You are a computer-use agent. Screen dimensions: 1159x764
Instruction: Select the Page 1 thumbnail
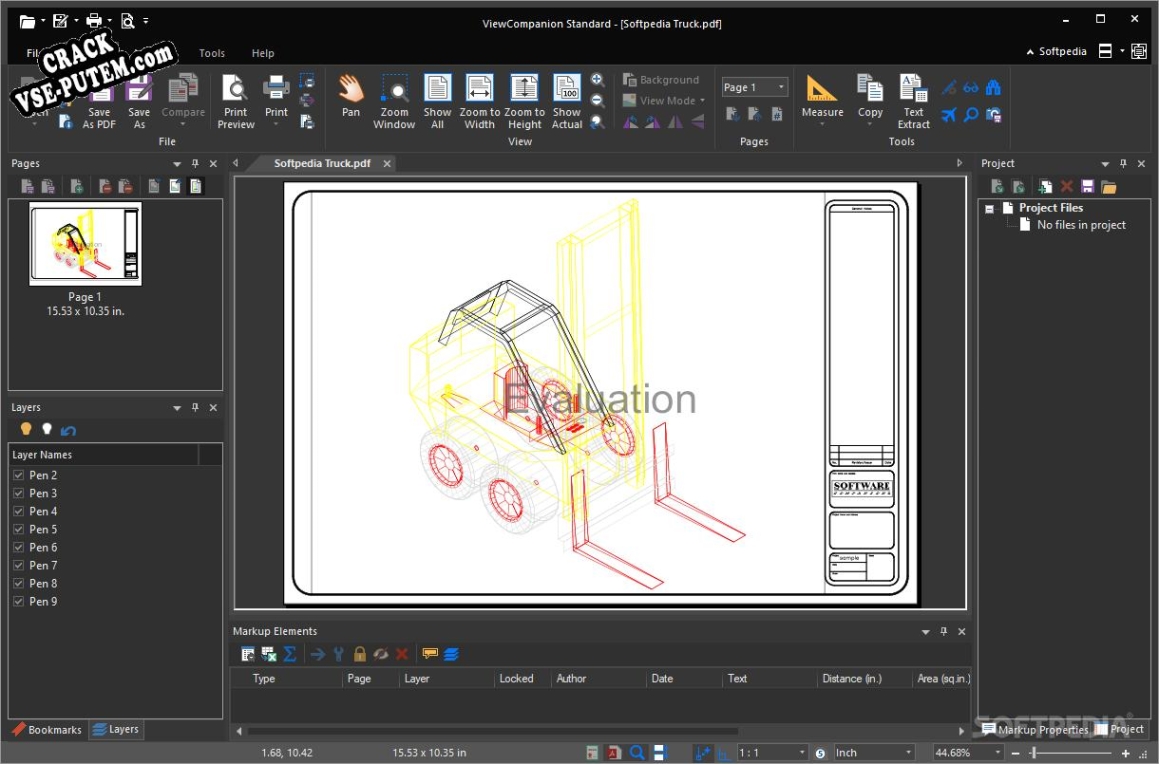(85, 244)
